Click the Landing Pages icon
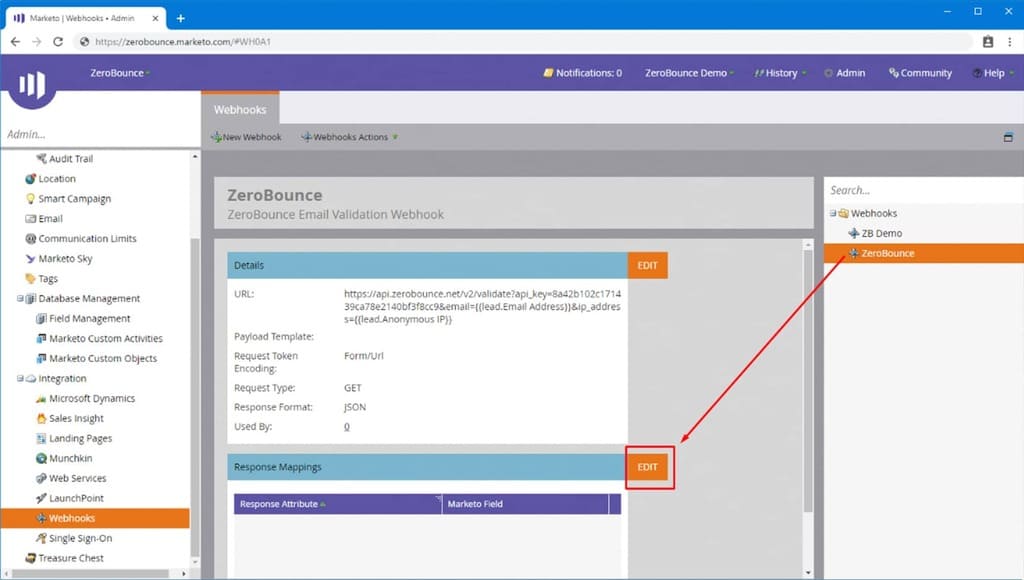1024x580 pixels. [x=41, y=438]
